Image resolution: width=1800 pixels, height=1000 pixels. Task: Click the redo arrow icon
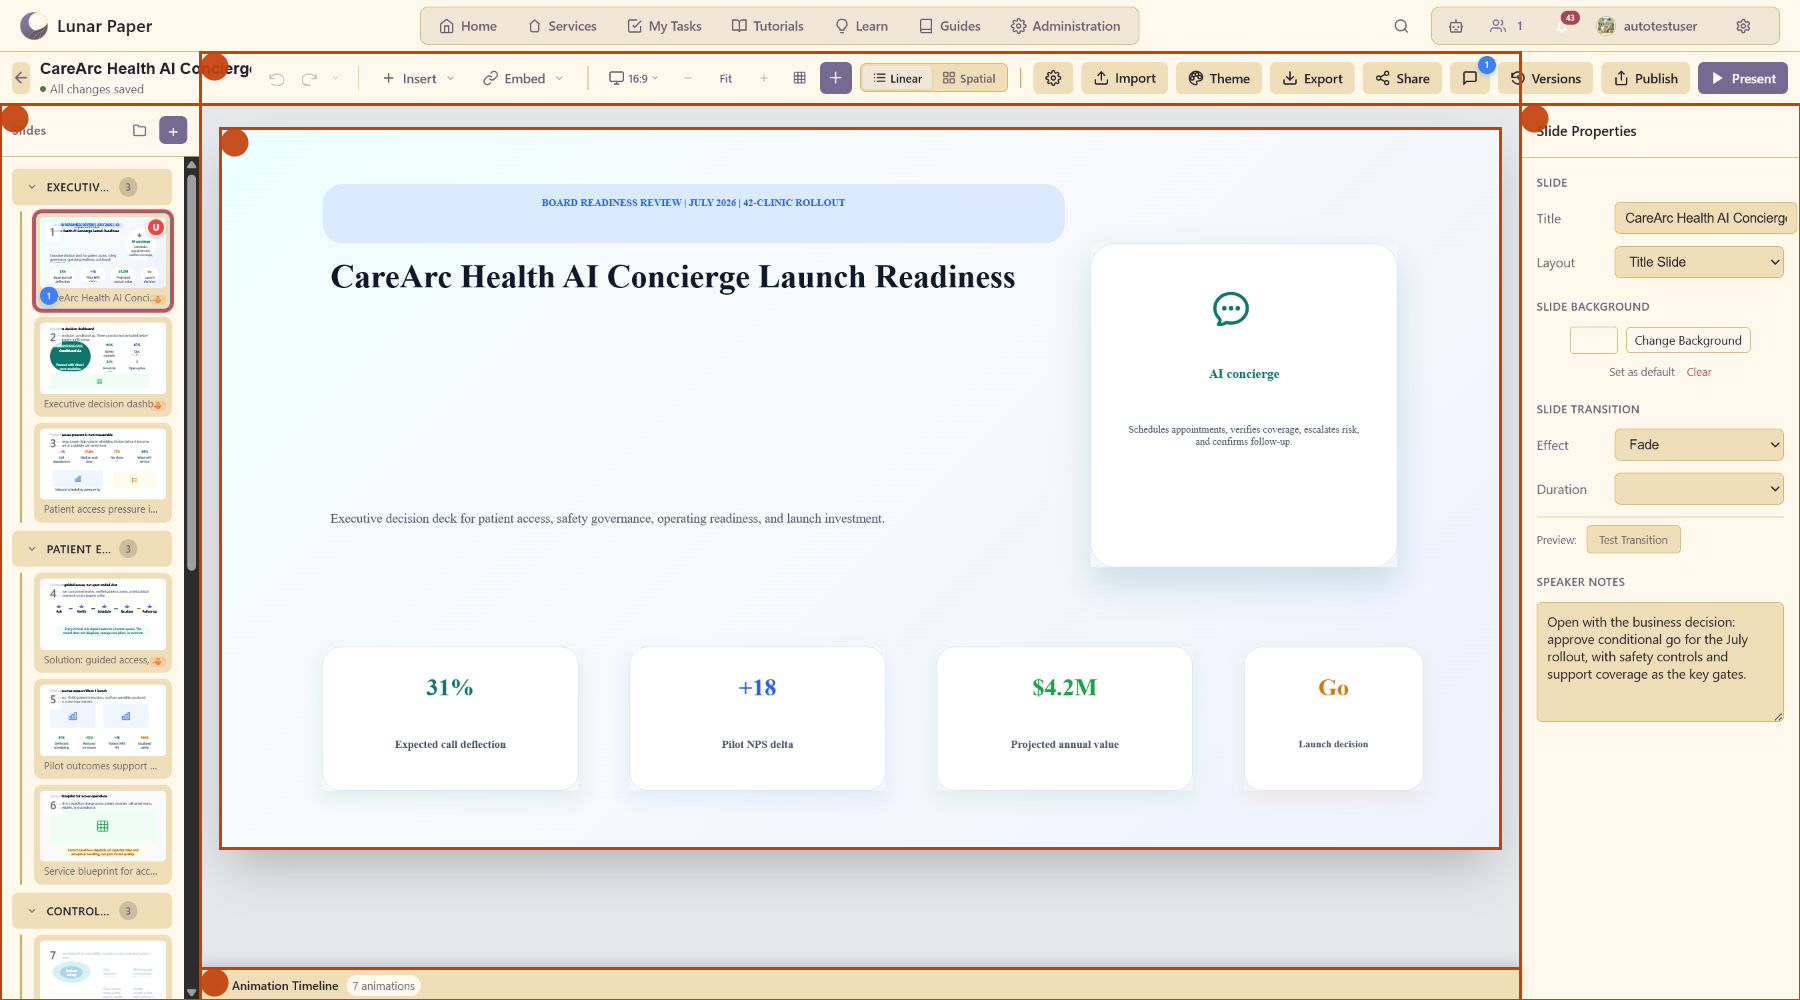(x=310, y=78)
